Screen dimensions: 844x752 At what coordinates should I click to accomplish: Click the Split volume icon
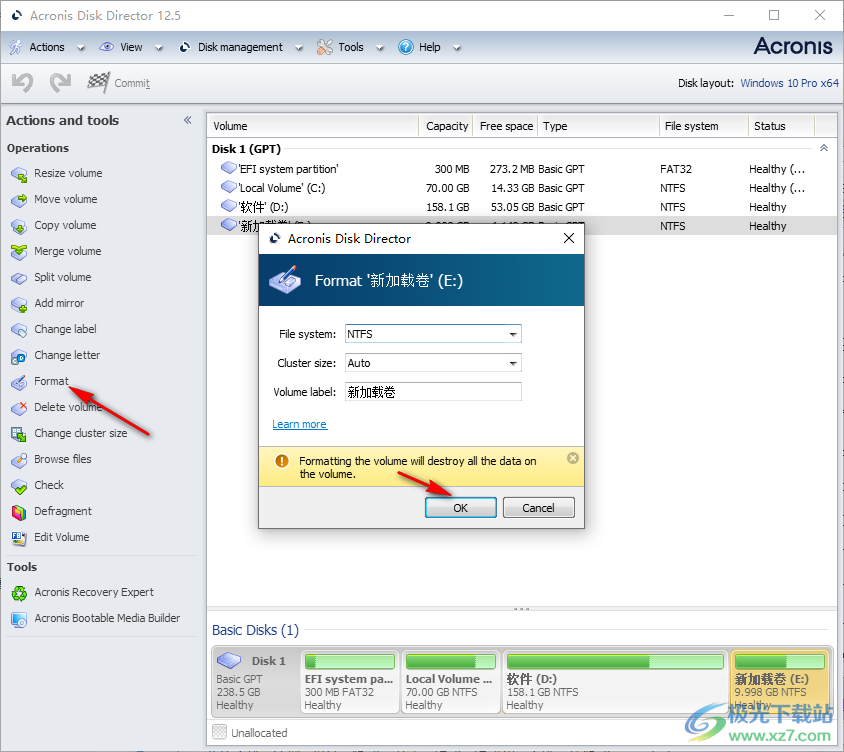pyautogui.click(x=19, y=278)
